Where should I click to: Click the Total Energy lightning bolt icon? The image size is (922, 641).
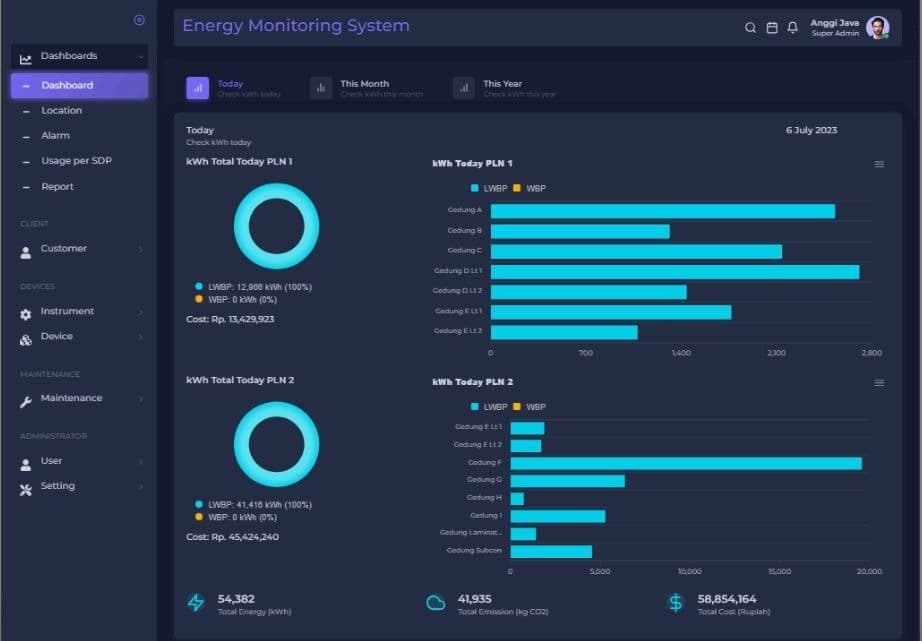(x=196, y=603)
